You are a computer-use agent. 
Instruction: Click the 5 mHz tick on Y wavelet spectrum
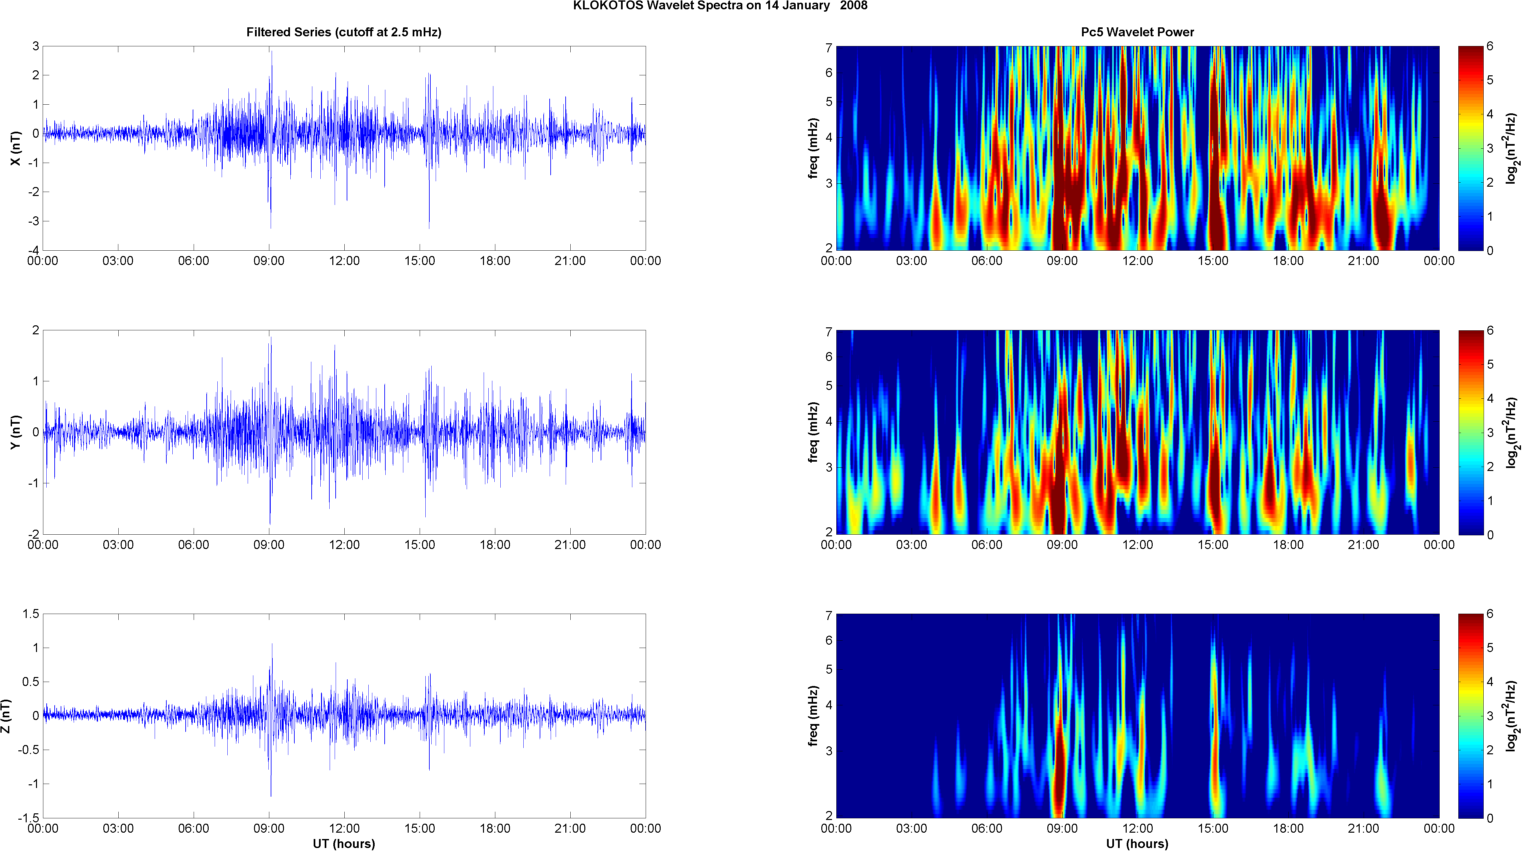[x=829, y=385]
